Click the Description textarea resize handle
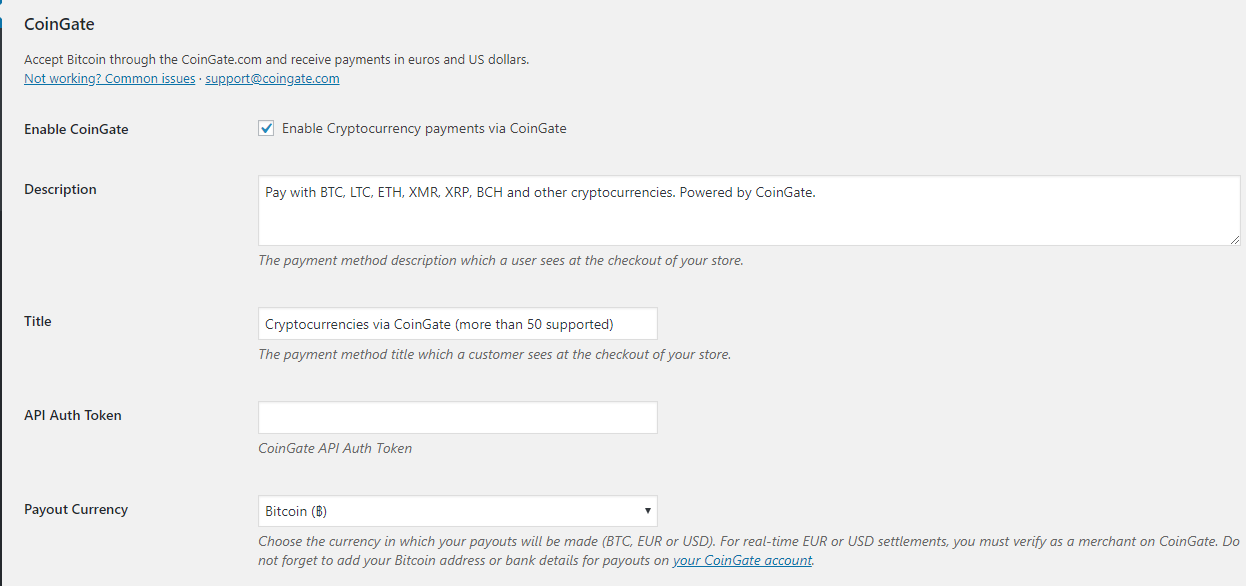This screenshot has width=1246, height=586. [x=1235, y=240]
